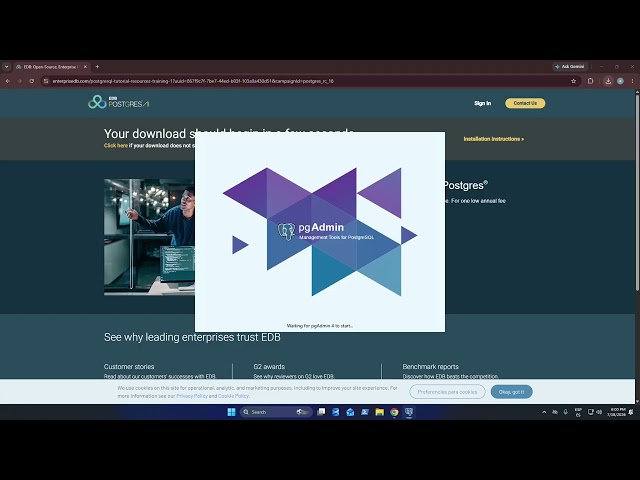Open the G2 awards section link
The image size is (640, 480).
269,367
